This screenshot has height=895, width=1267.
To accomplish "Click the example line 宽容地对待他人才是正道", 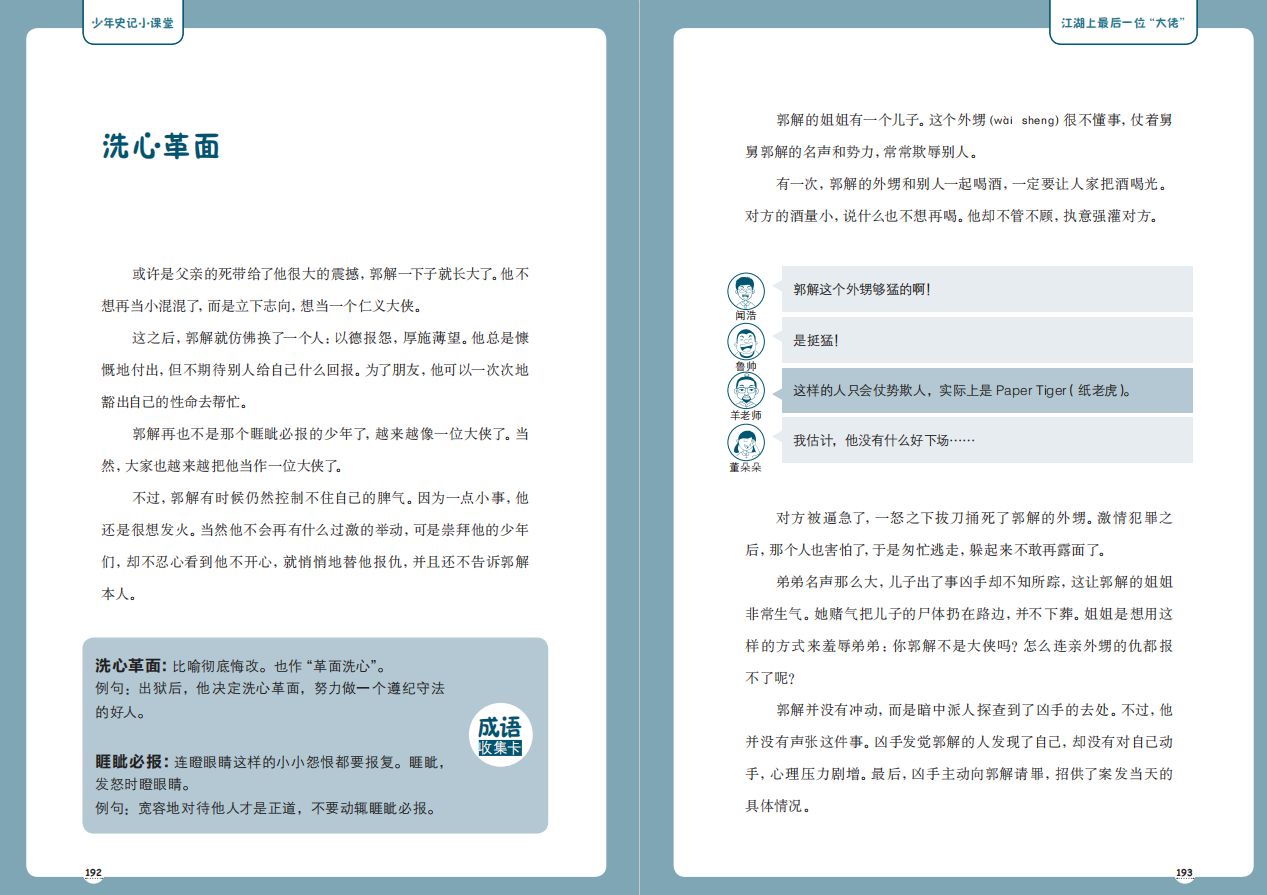I will [265, 808].
